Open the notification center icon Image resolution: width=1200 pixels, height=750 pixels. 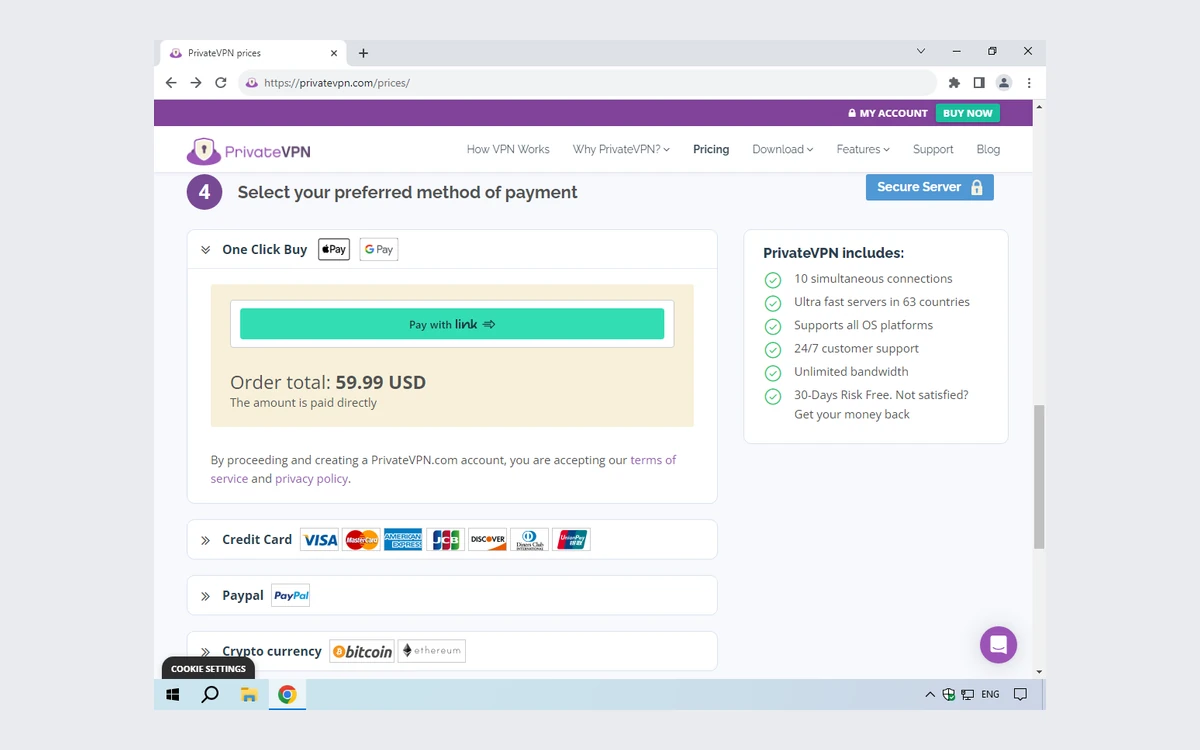1020,695
